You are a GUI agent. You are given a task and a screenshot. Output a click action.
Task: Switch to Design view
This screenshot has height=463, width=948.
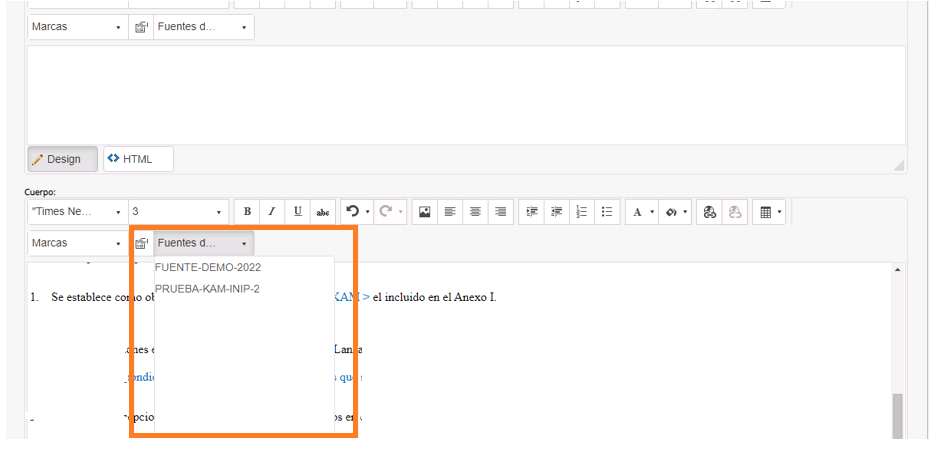tap(62, 159)
